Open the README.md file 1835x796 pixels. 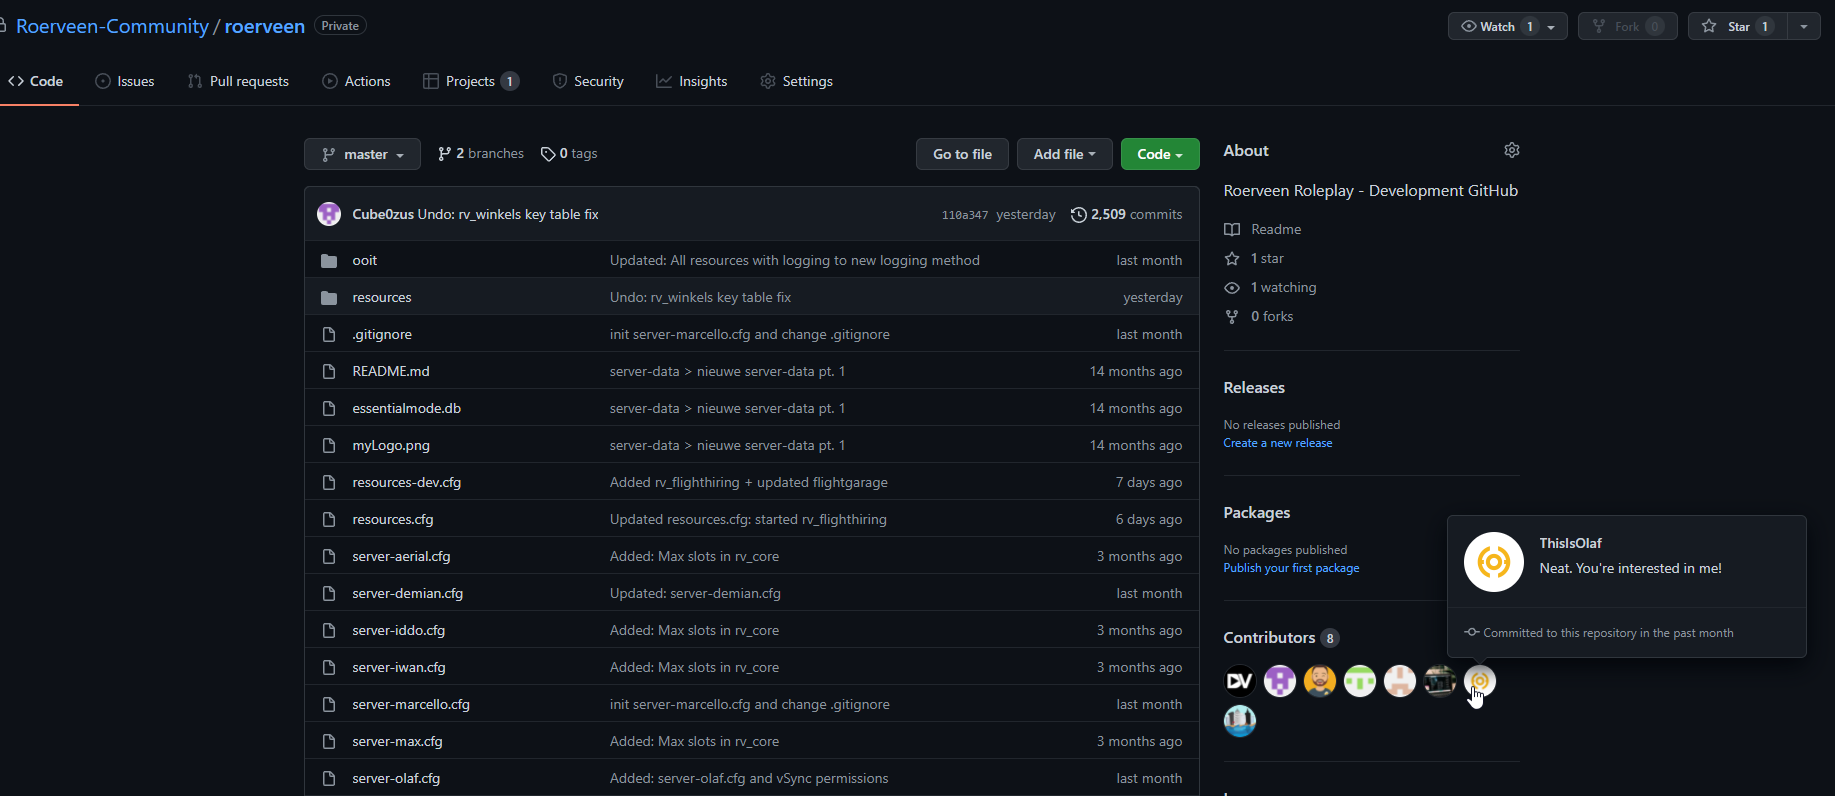click(x=390, y=371)
